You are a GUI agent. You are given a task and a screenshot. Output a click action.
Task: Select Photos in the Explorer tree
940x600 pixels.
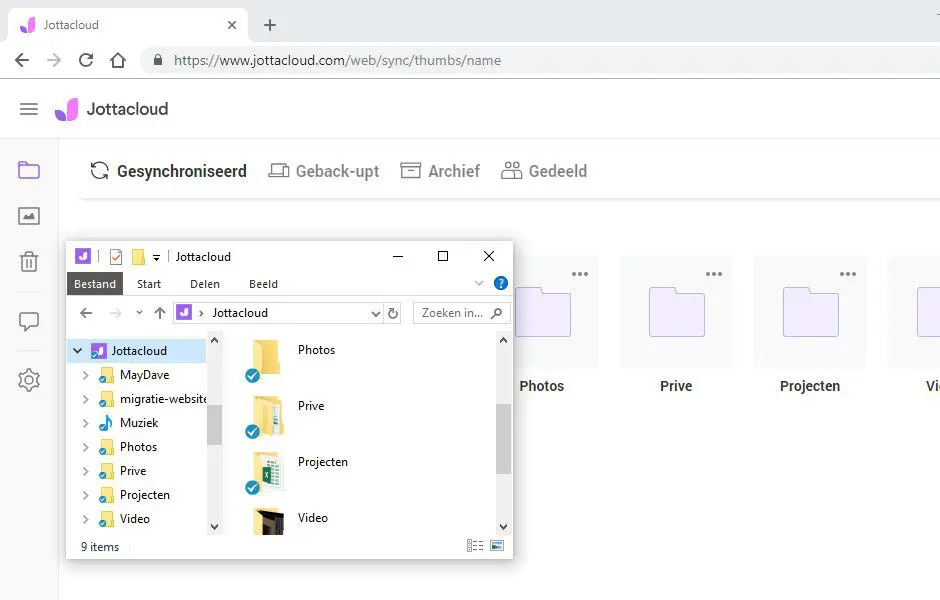pos(138,447)
